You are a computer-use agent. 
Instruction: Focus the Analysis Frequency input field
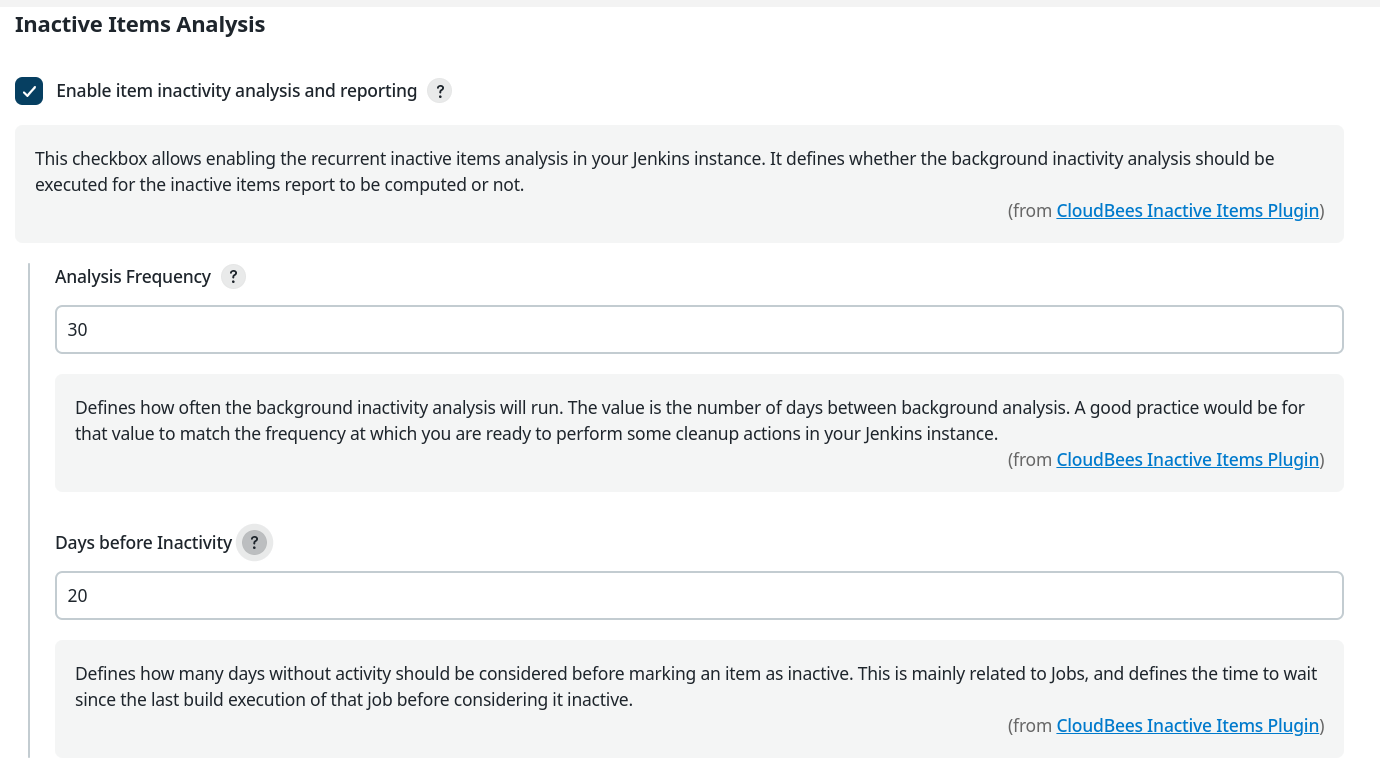699,329
